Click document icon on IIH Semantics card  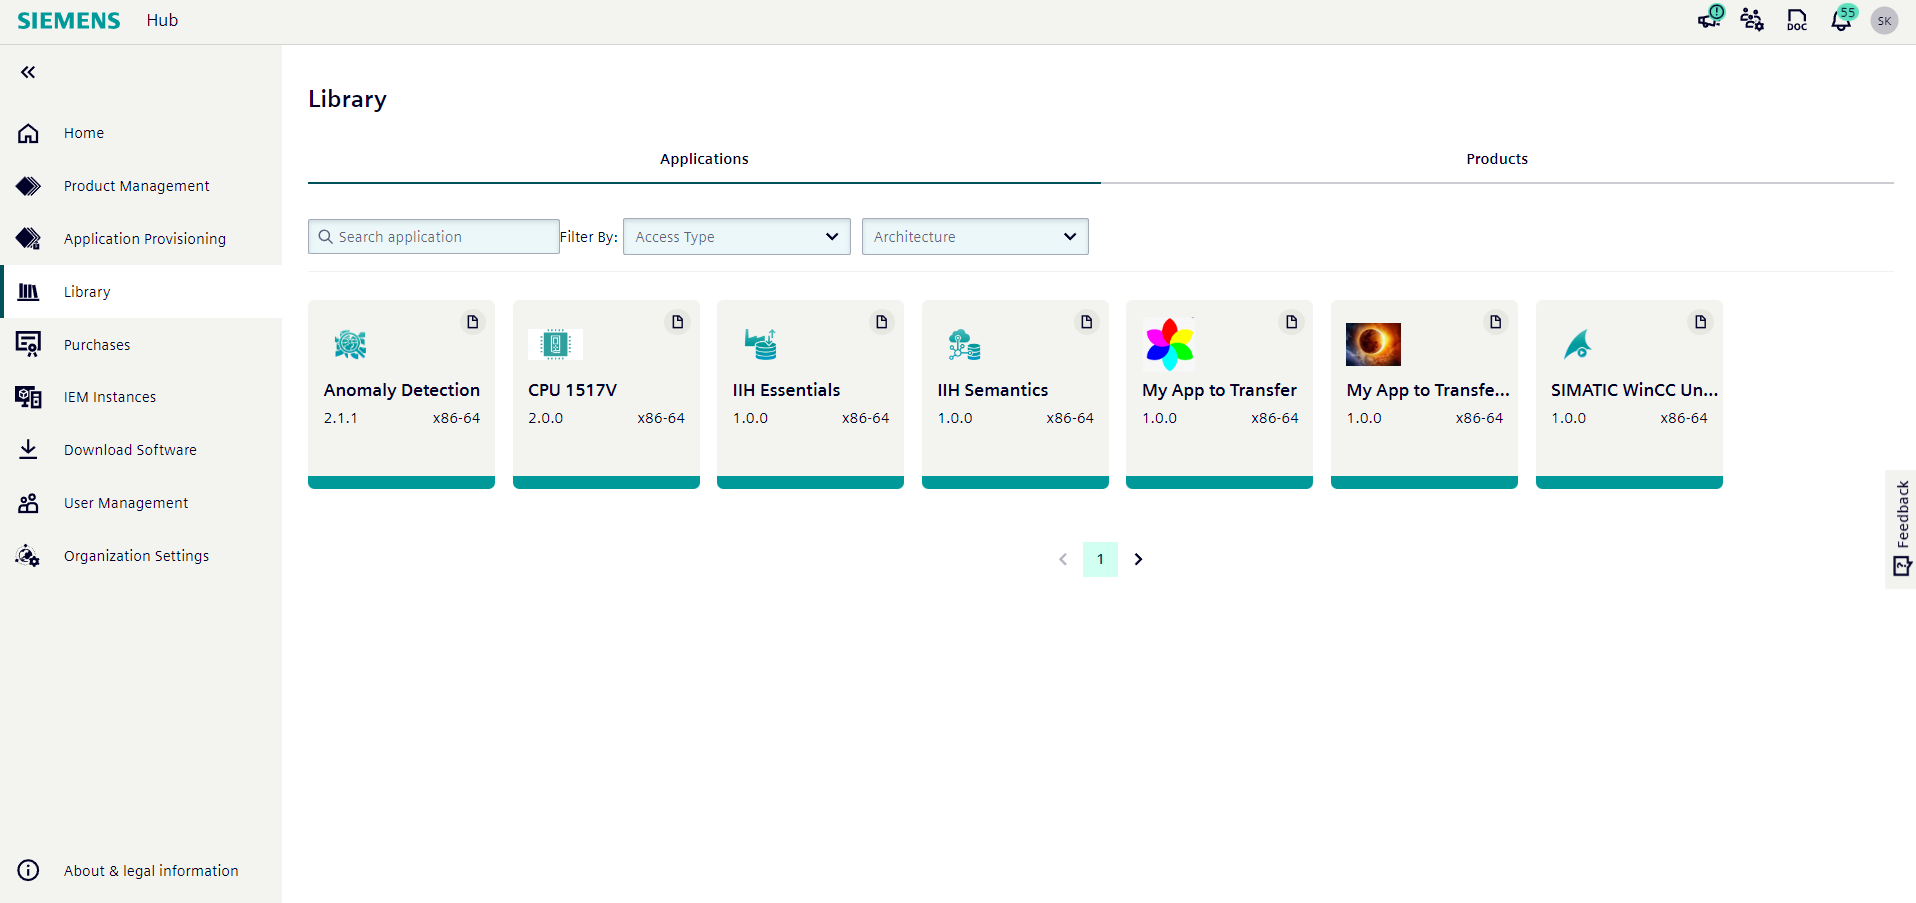pos(1087,322)
